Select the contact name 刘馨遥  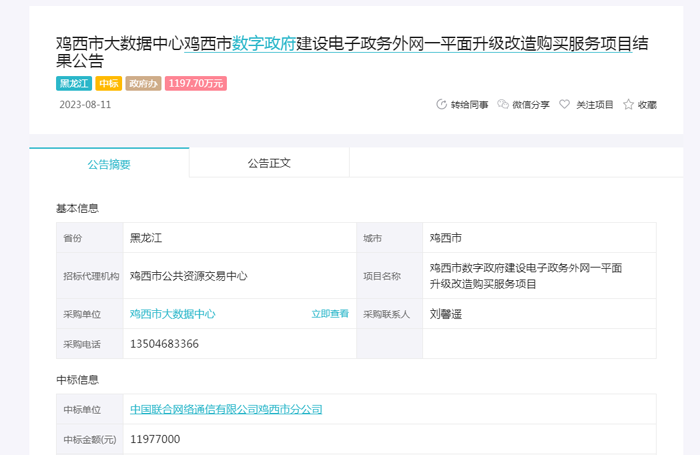(x=446, y=314)
